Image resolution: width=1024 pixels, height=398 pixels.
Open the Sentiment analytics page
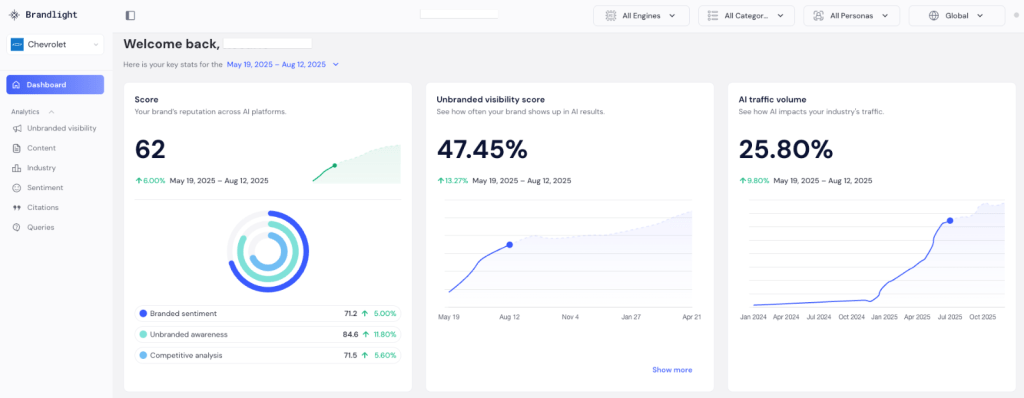[45, 188]
